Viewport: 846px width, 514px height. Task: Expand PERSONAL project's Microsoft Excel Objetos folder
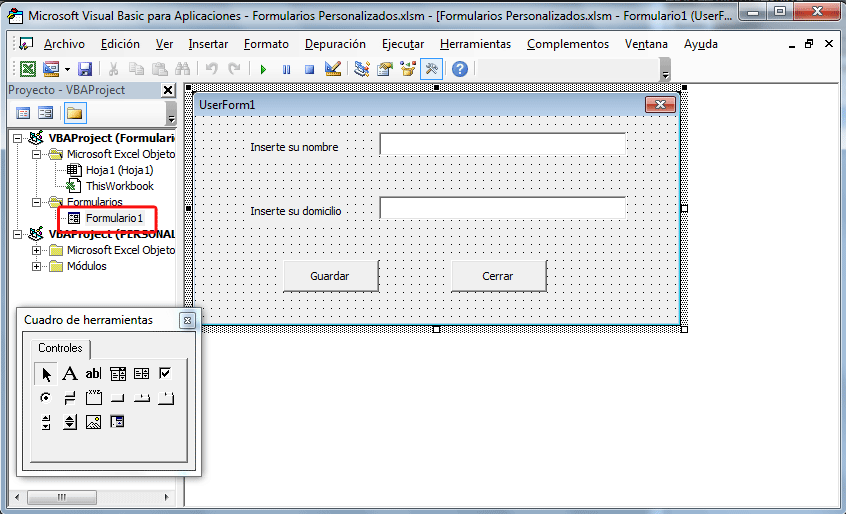click(36, 251)
